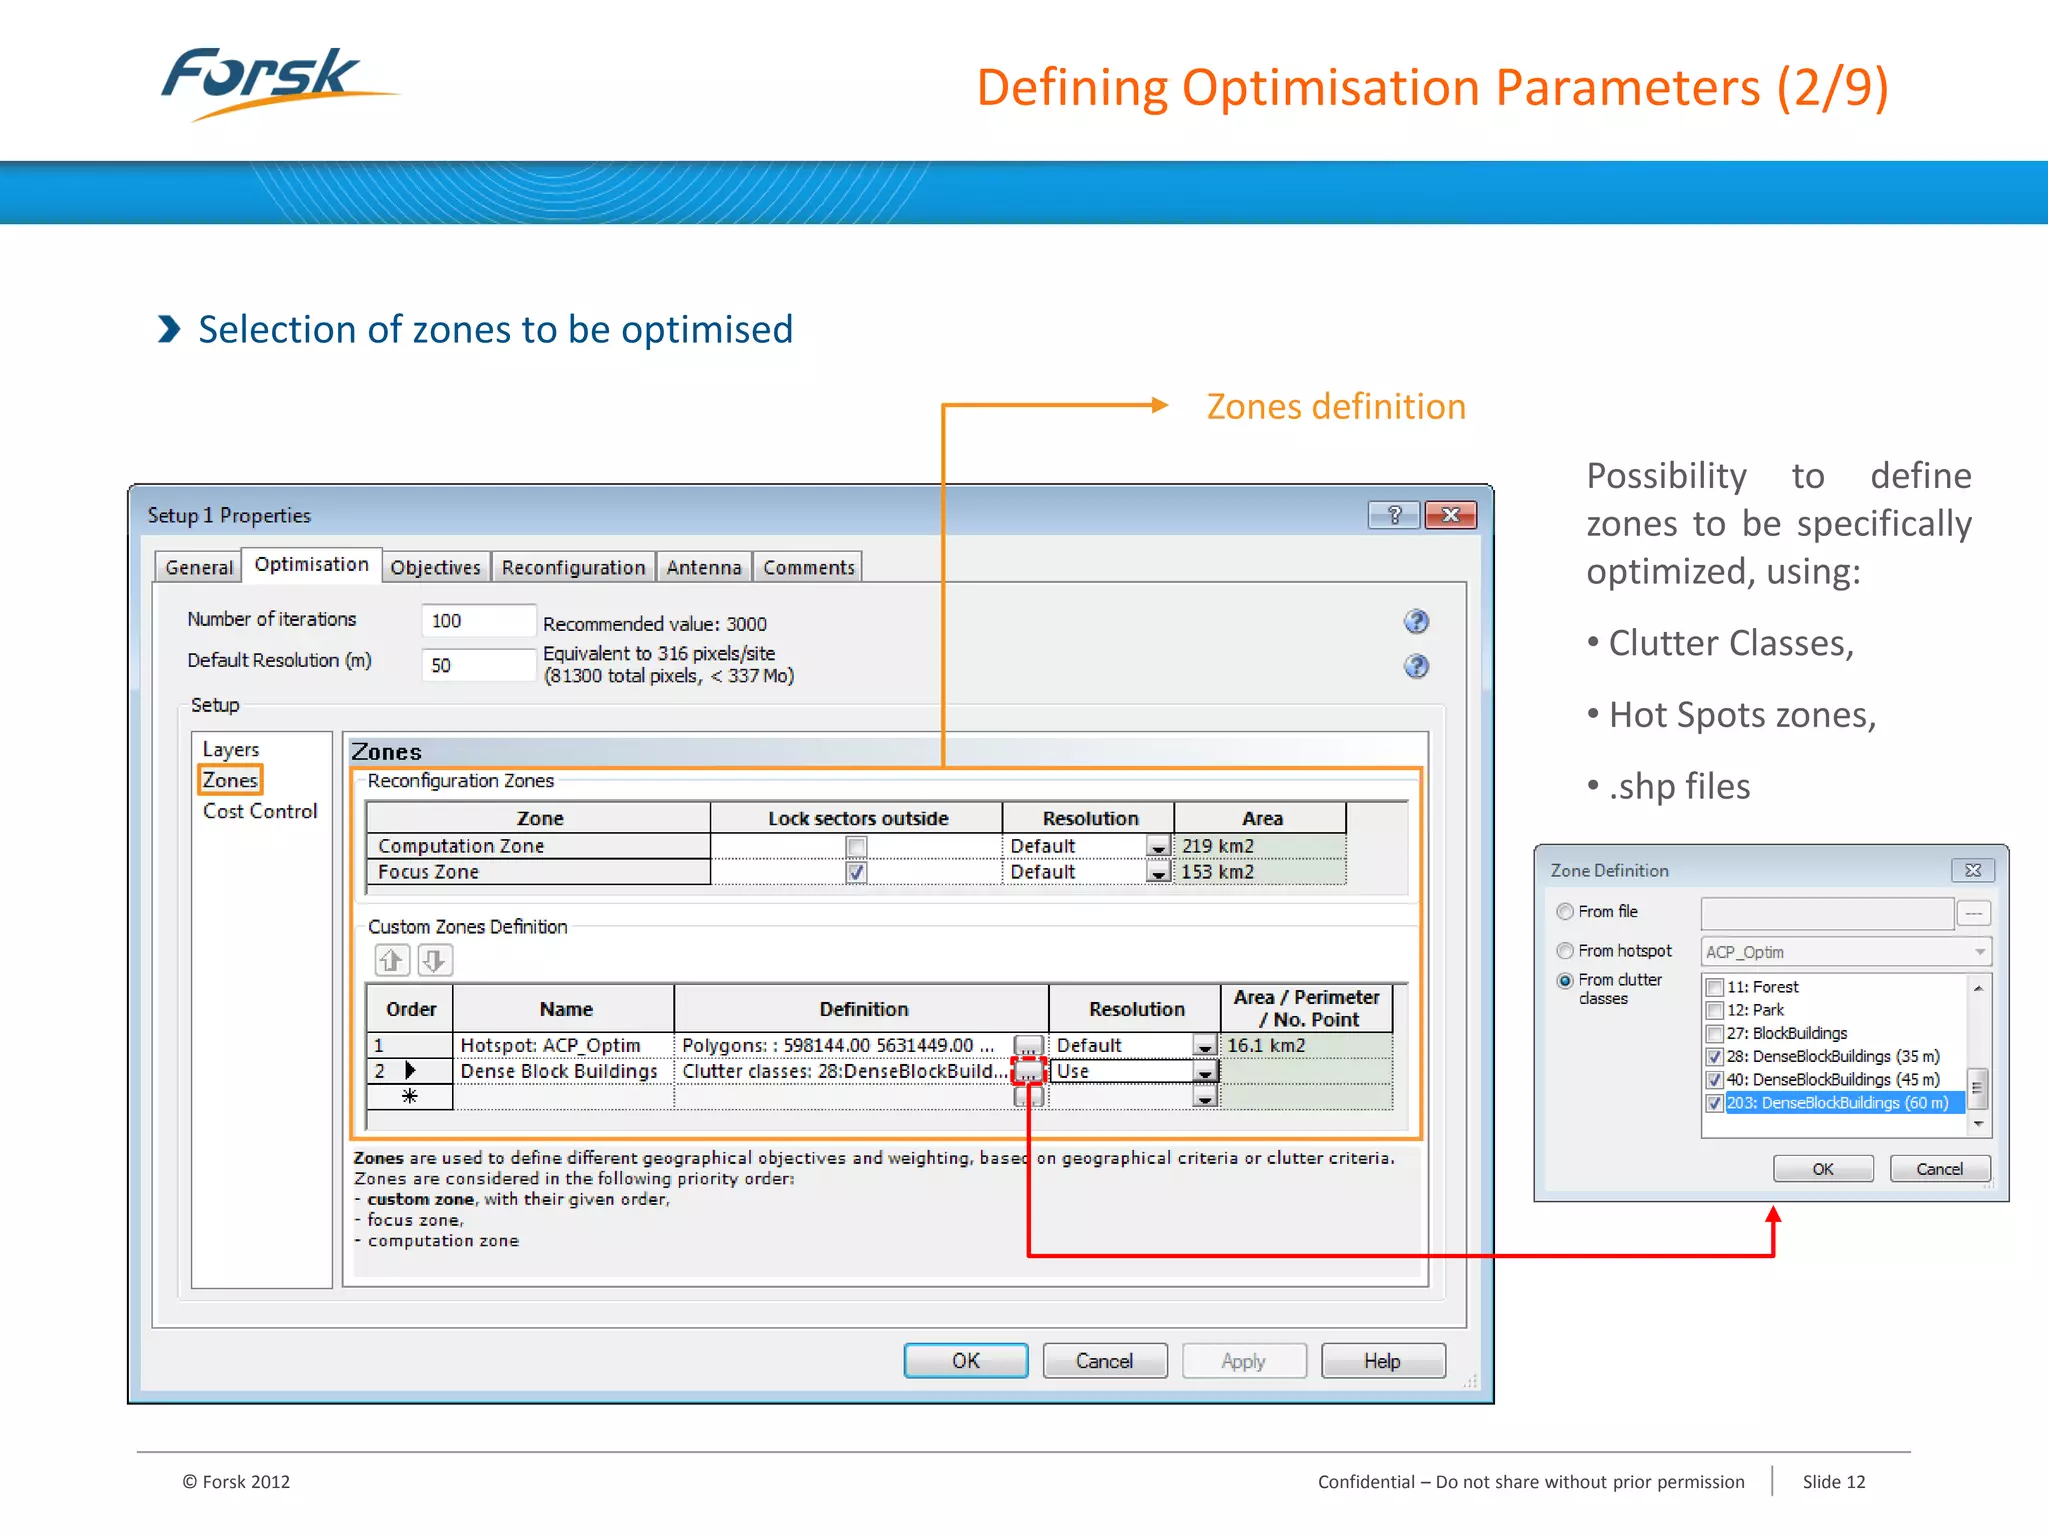Click Cancel in Setup 1 Properties
The image size is (2048, 1536).
click(1104, 1361)
